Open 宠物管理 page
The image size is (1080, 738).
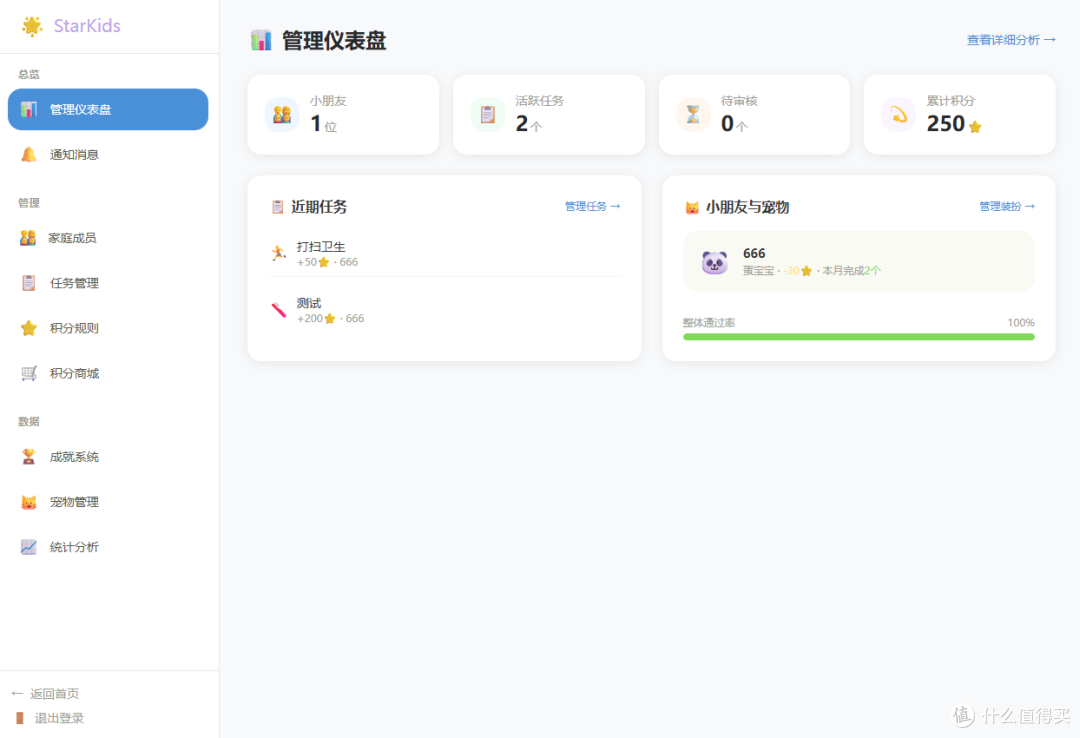point(108,502)
